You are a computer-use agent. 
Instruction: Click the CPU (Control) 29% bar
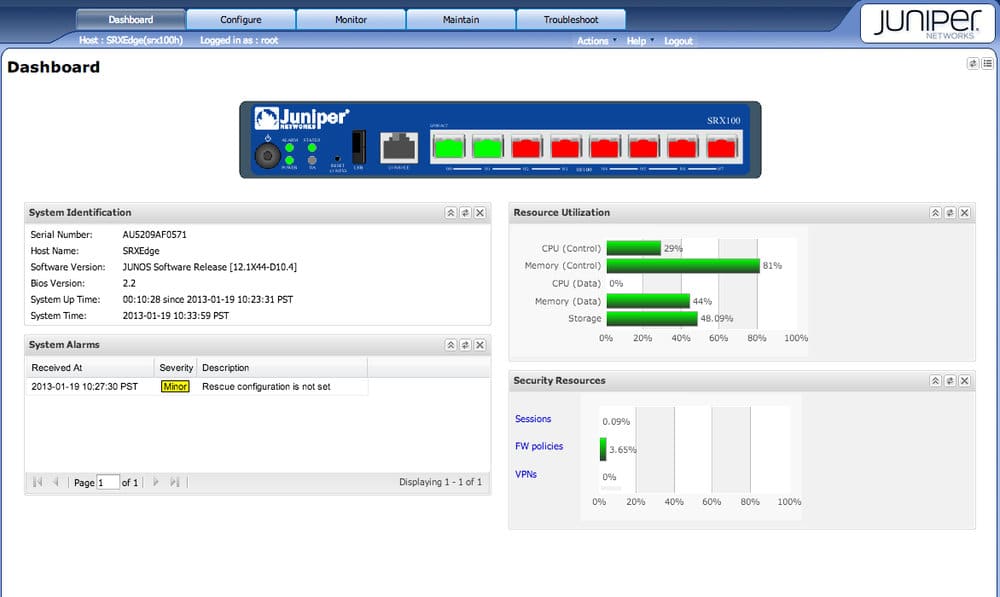634,248
